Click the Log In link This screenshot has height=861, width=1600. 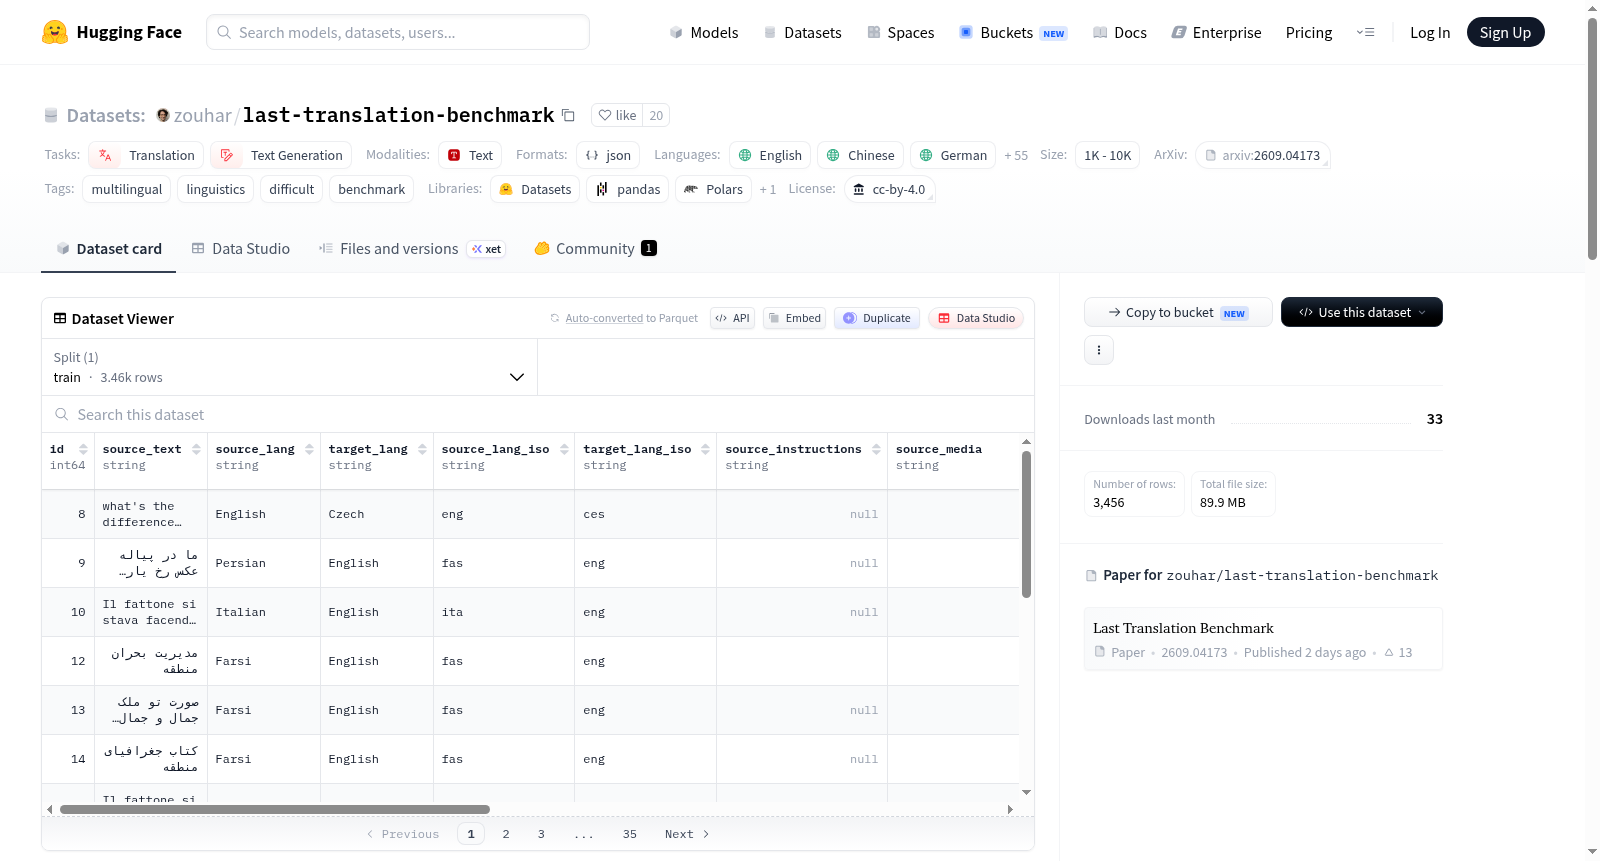coord(1430,32)
